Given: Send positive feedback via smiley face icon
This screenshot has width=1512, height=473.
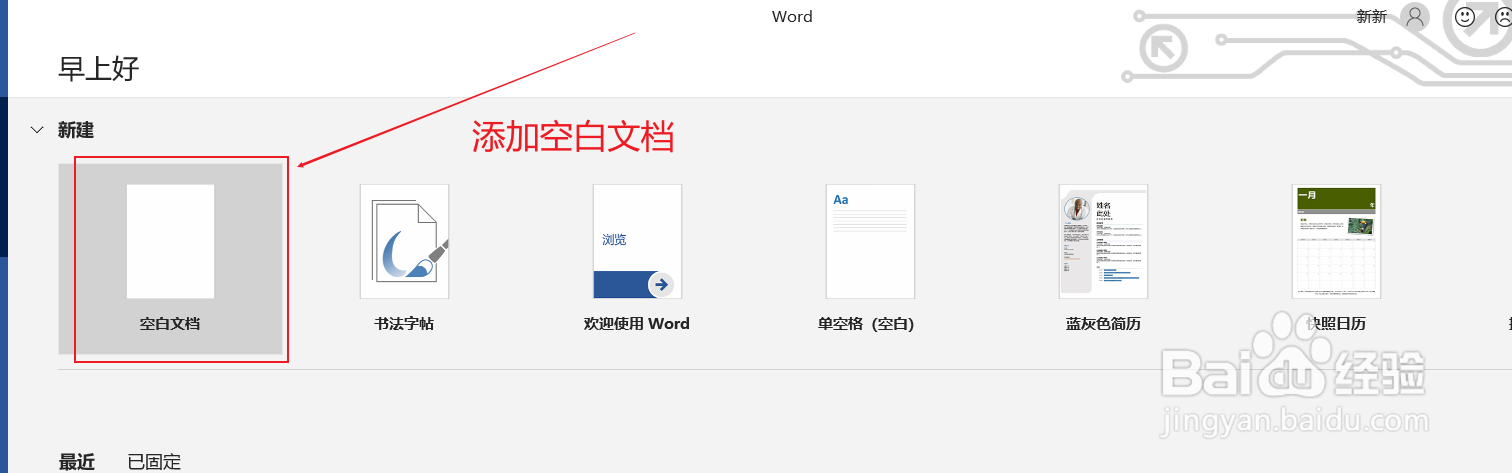Looking at the screenshot, I should click(x=1465, y=17).
